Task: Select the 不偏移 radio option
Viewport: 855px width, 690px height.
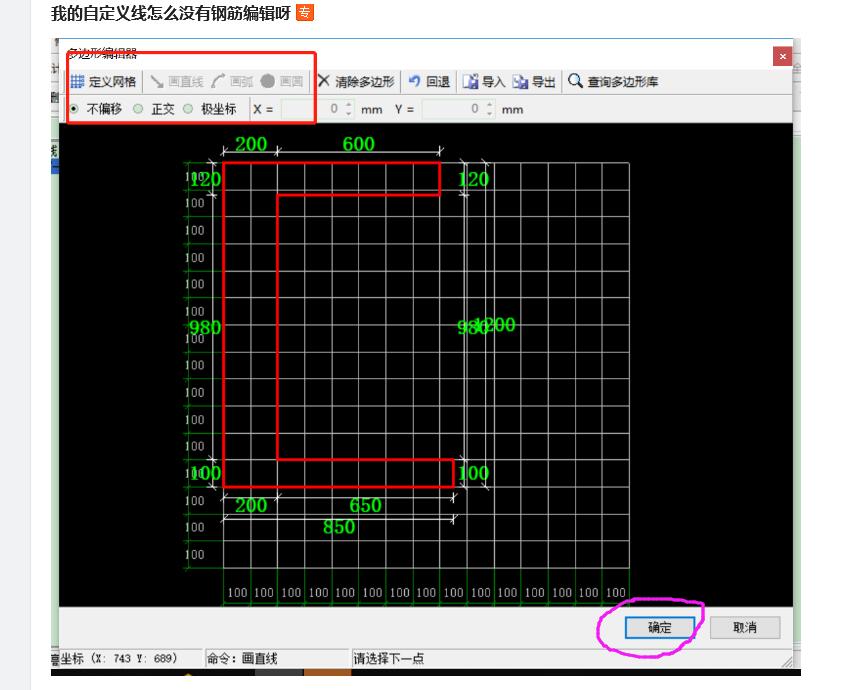Action: pos(96,109)
